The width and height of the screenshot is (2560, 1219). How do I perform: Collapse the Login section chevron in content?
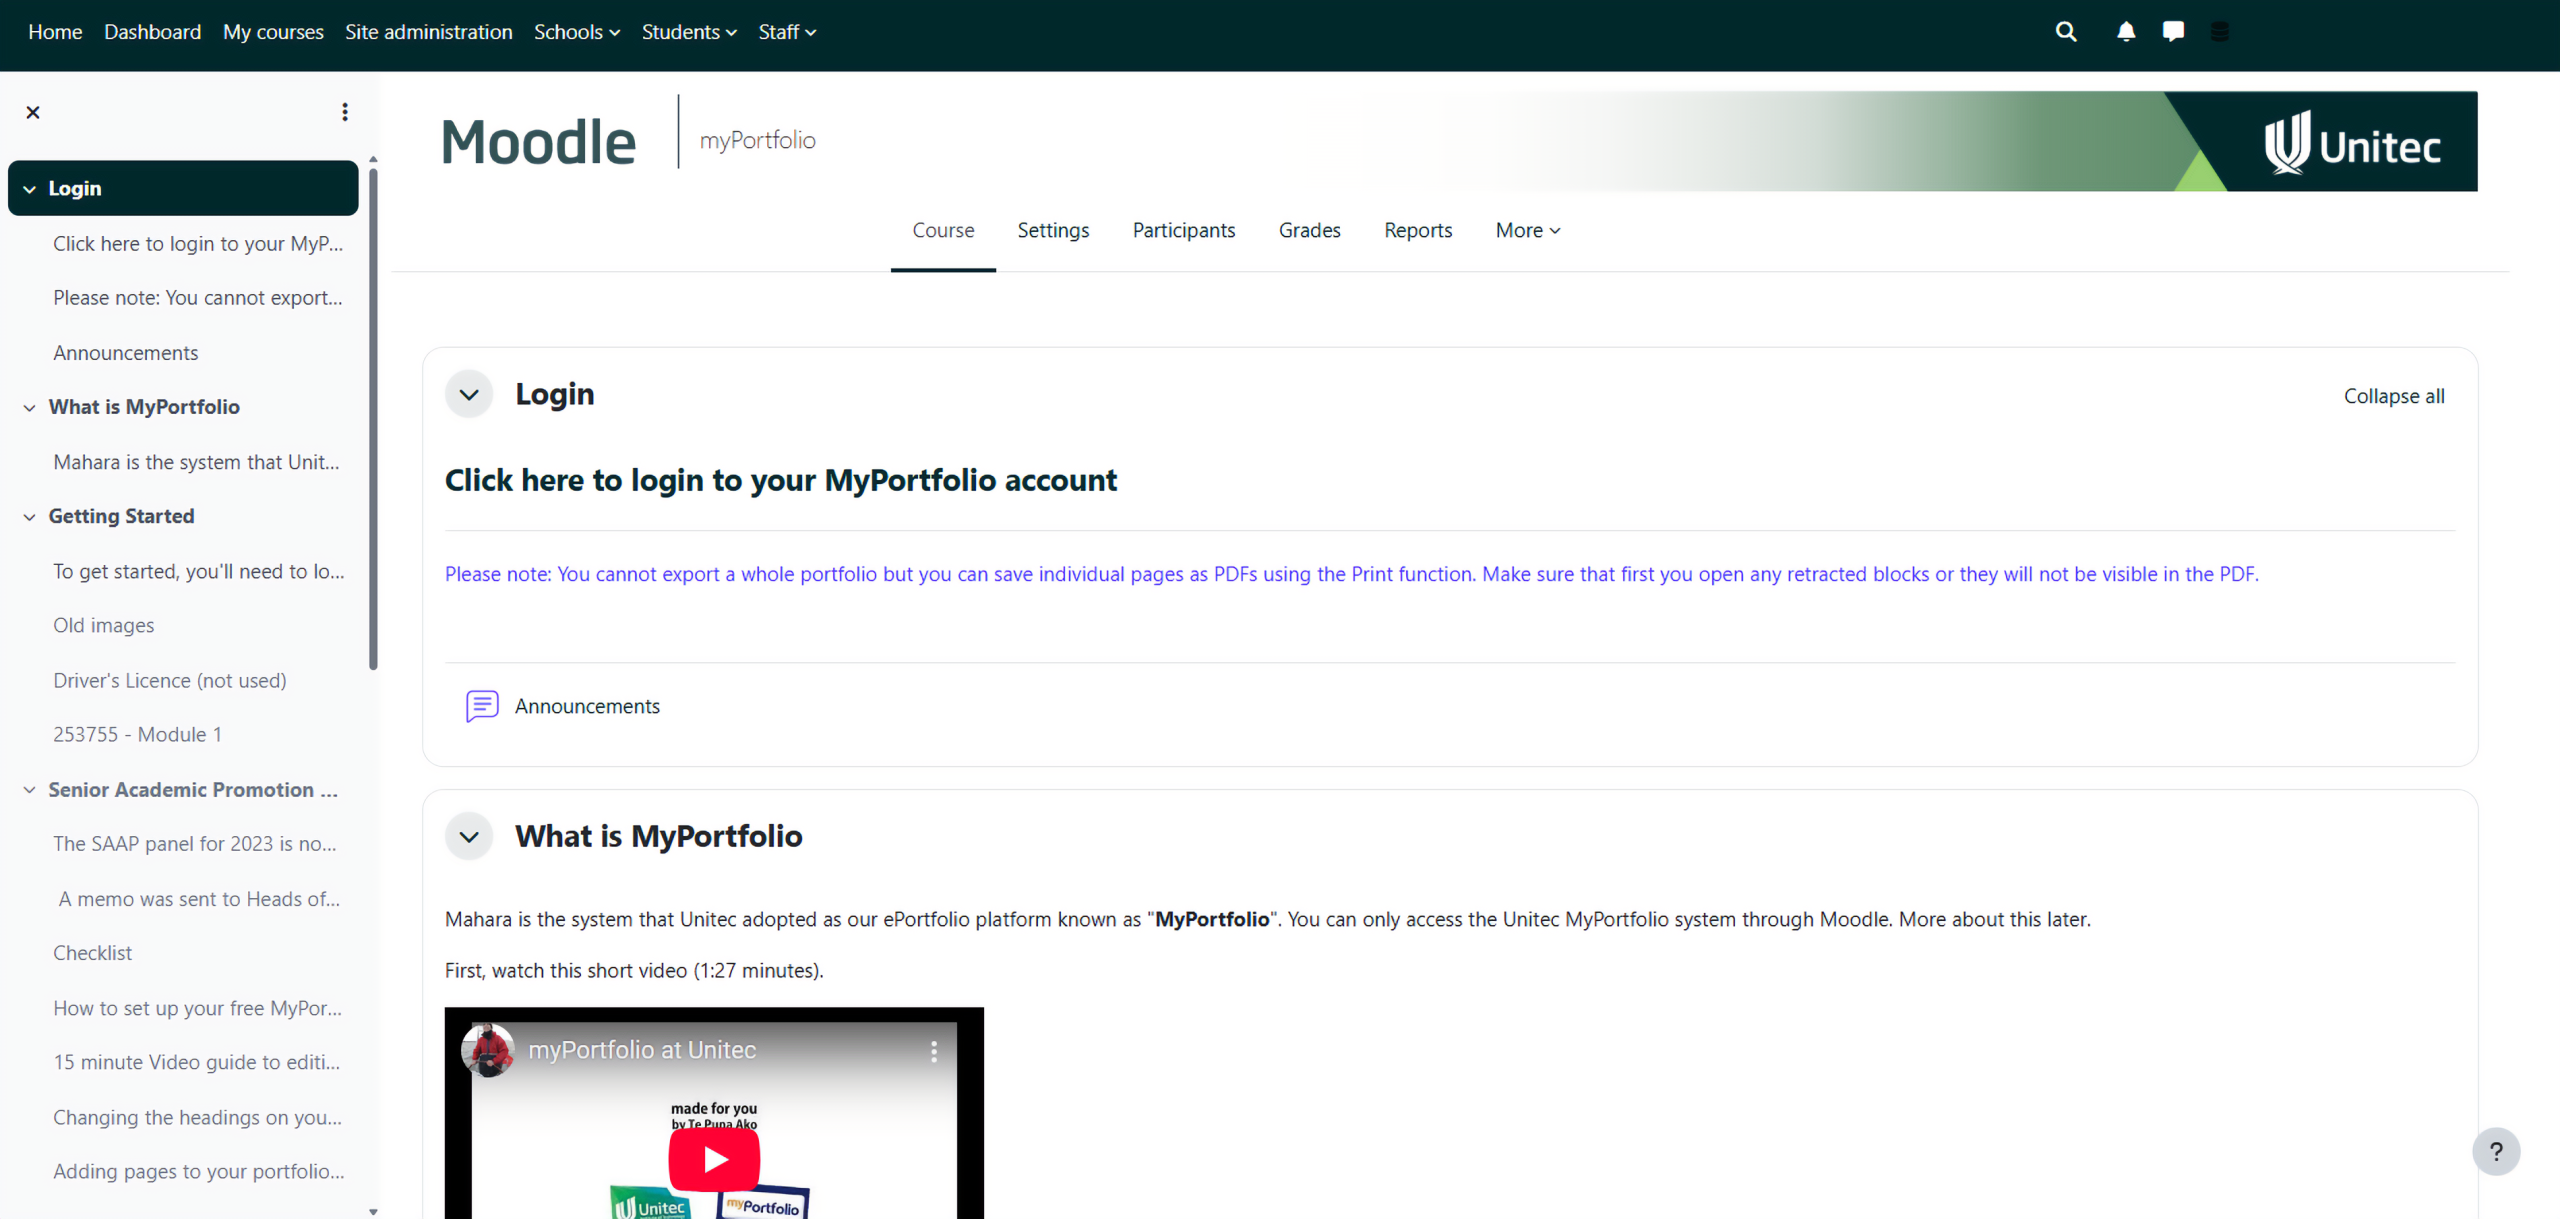469,395
